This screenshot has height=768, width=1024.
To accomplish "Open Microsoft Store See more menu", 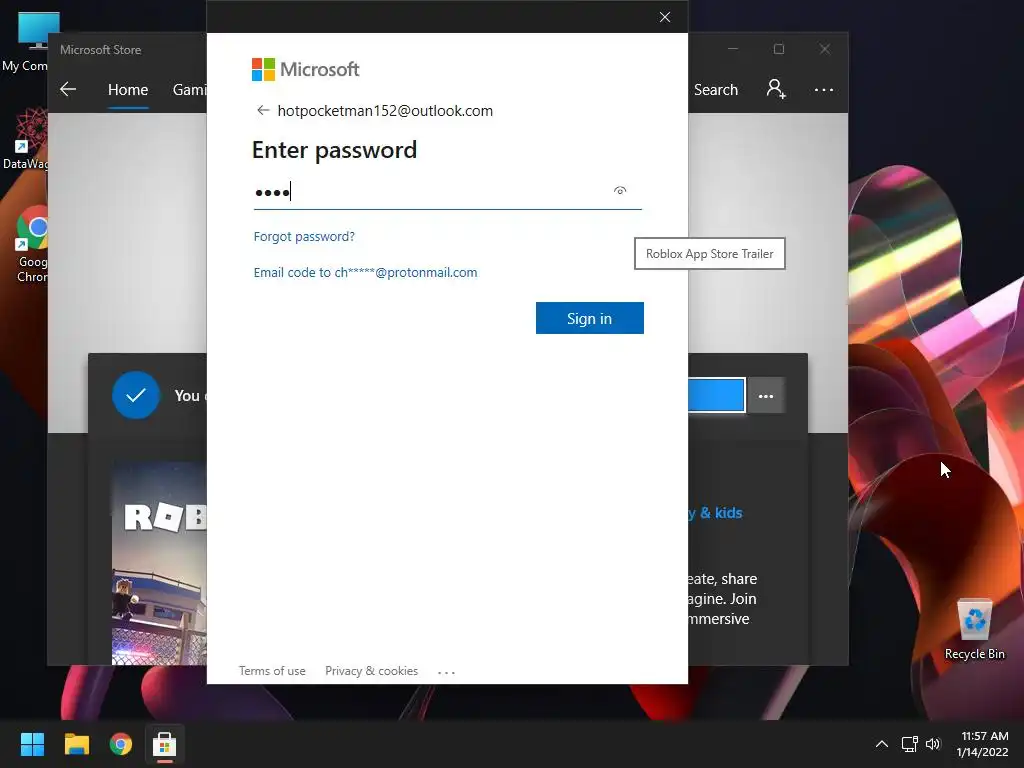I will click(x=824, y=89).
